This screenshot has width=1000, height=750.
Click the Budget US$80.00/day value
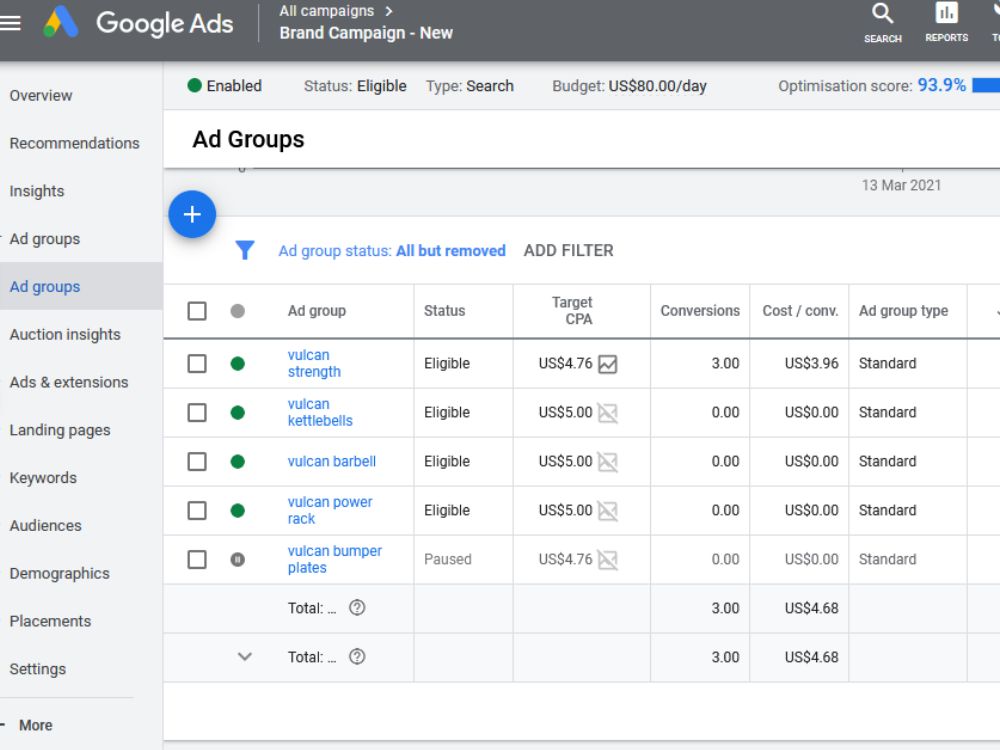point(657,86)
